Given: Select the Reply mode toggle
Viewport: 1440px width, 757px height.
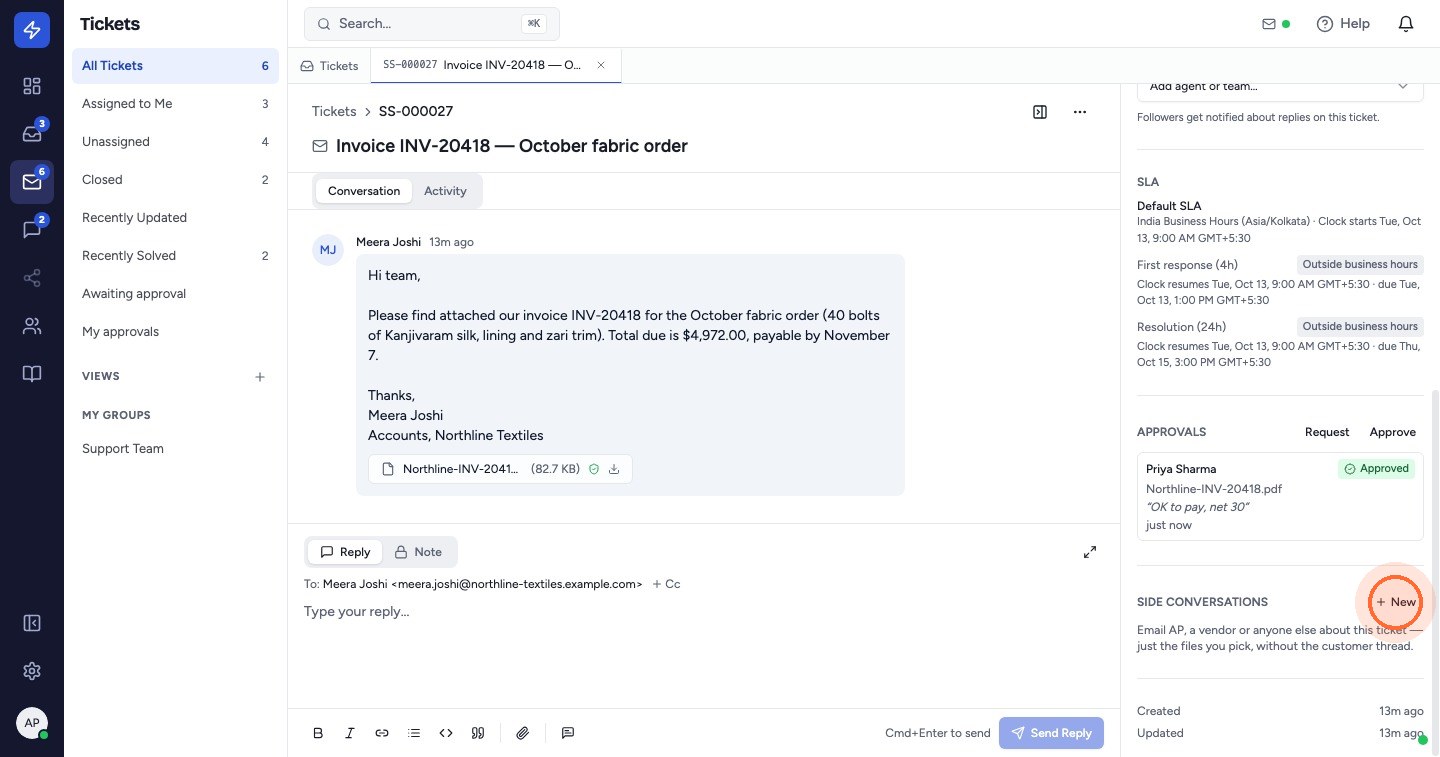Looking at the screenshot, I should (x=345, y=552).
